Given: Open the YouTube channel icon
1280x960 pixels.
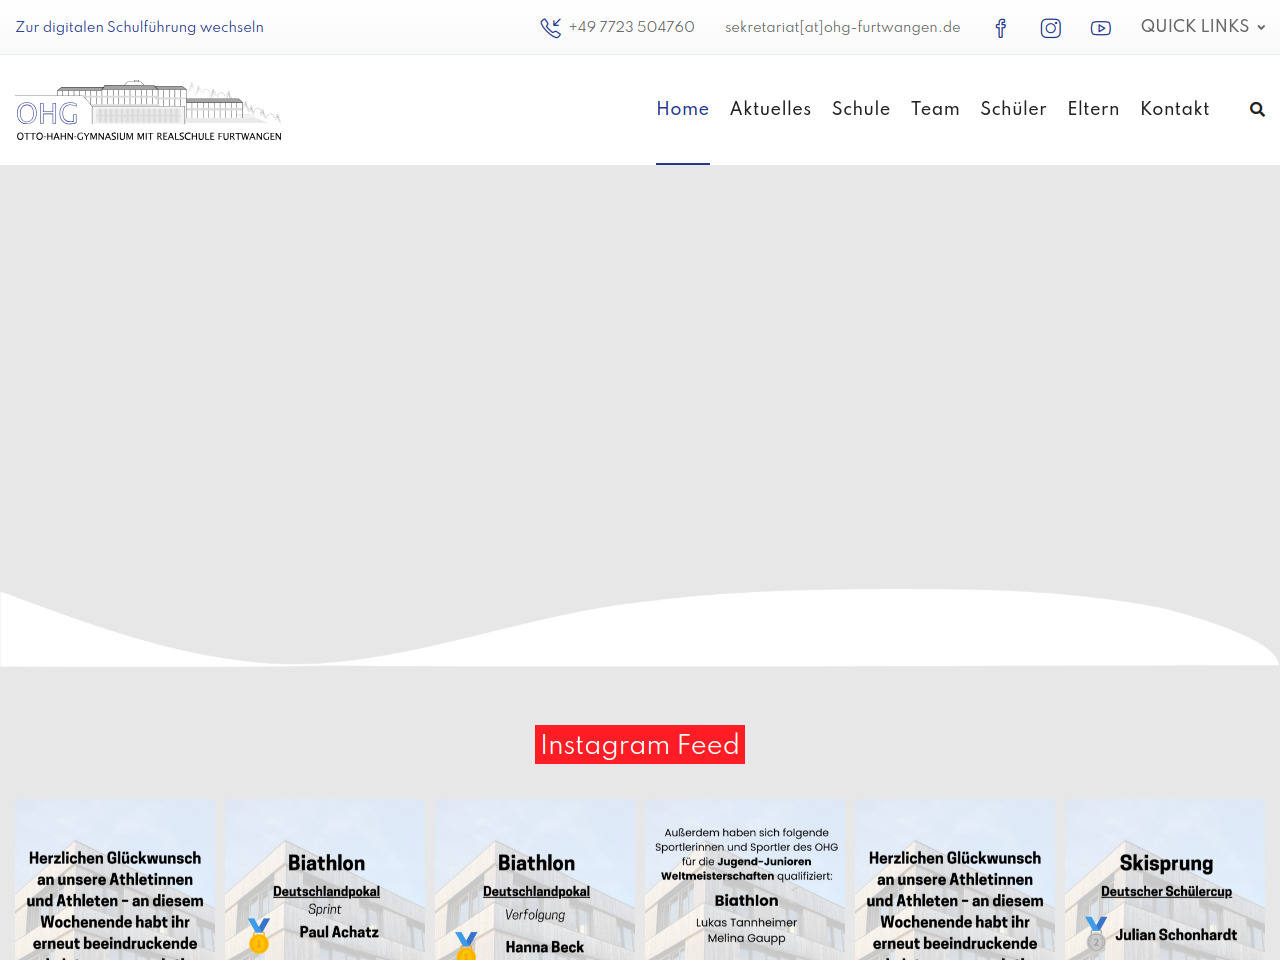Looking at the screenshot, I should [1100, 28].
